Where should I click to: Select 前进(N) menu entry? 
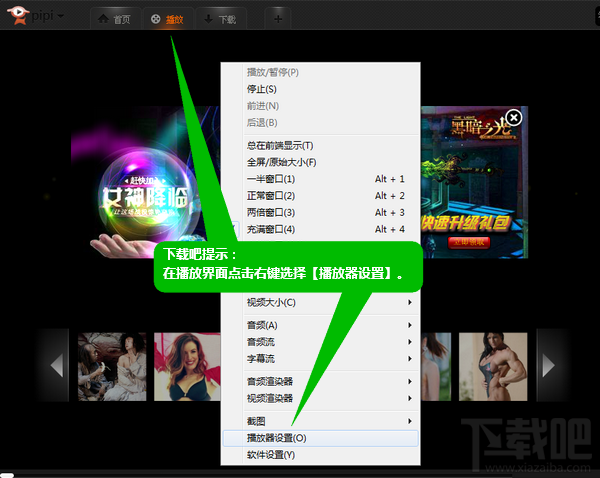click(x=320, y=106)
